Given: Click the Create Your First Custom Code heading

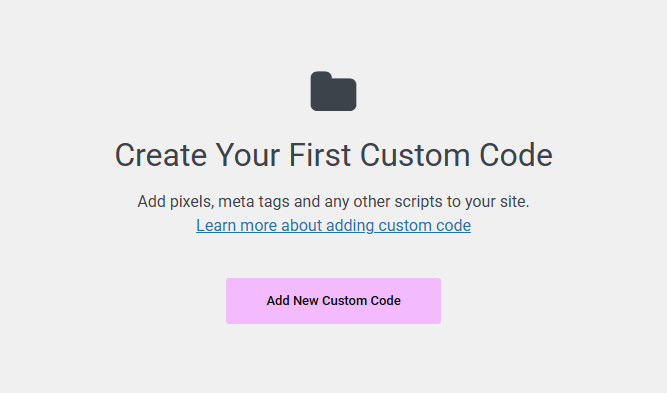Looking at the screenshot, I should 334,155.
